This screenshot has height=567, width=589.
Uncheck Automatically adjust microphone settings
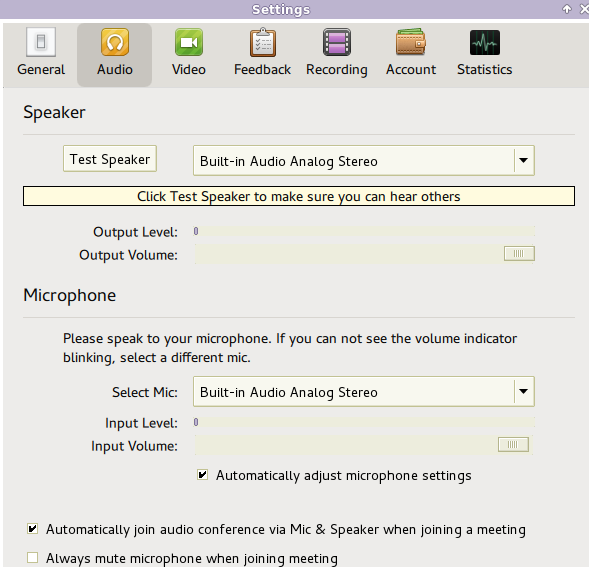[x=202, y=475]
